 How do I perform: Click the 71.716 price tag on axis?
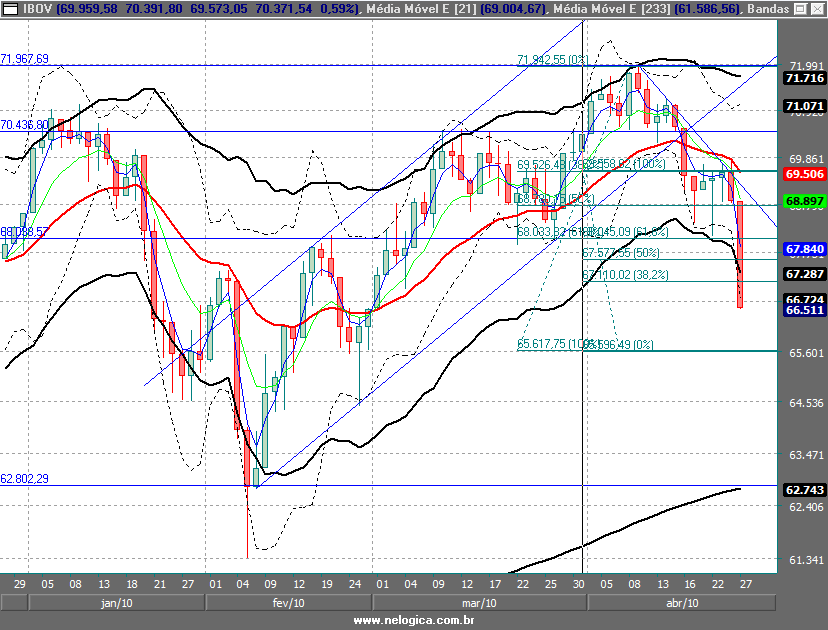[x=804, y=78]
